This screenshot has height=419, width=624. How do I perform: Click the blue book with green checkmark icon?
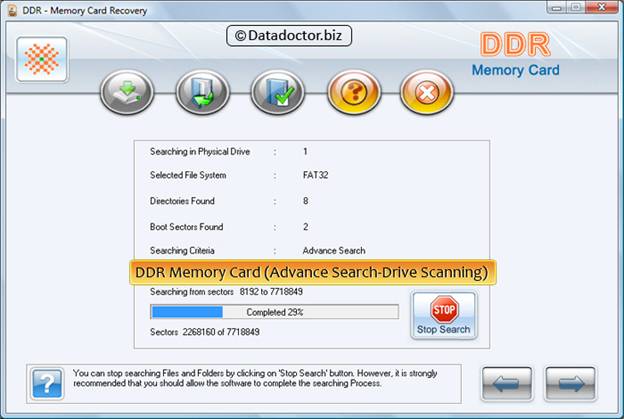point(278,92)
